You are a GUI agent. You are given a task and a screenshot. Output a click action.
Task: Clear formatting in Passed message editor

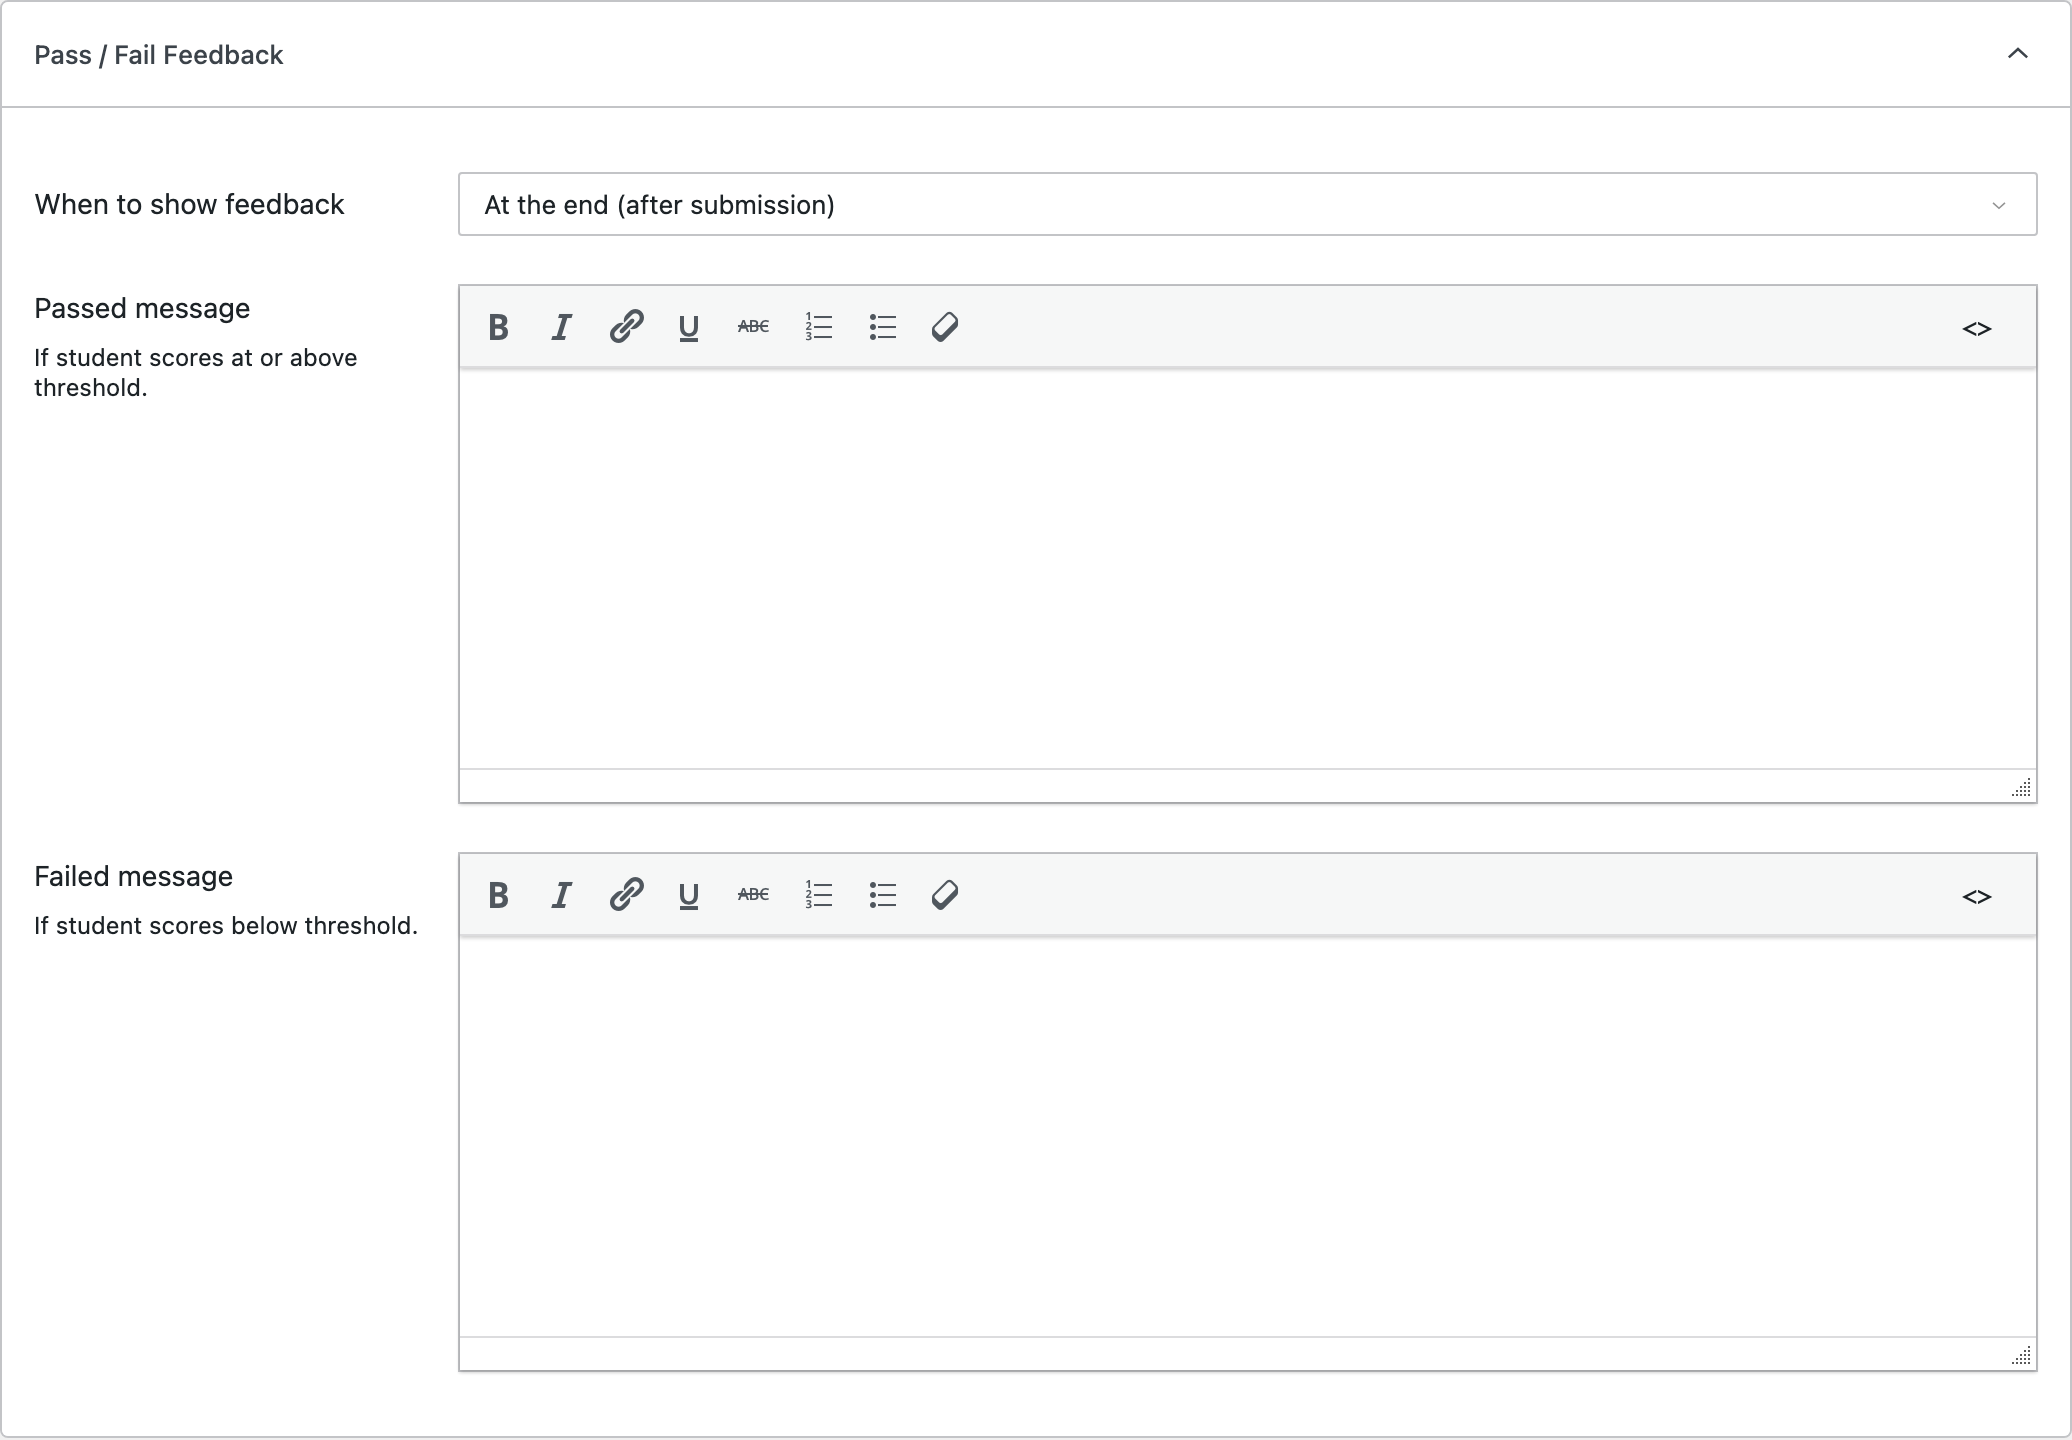point(945,327)
